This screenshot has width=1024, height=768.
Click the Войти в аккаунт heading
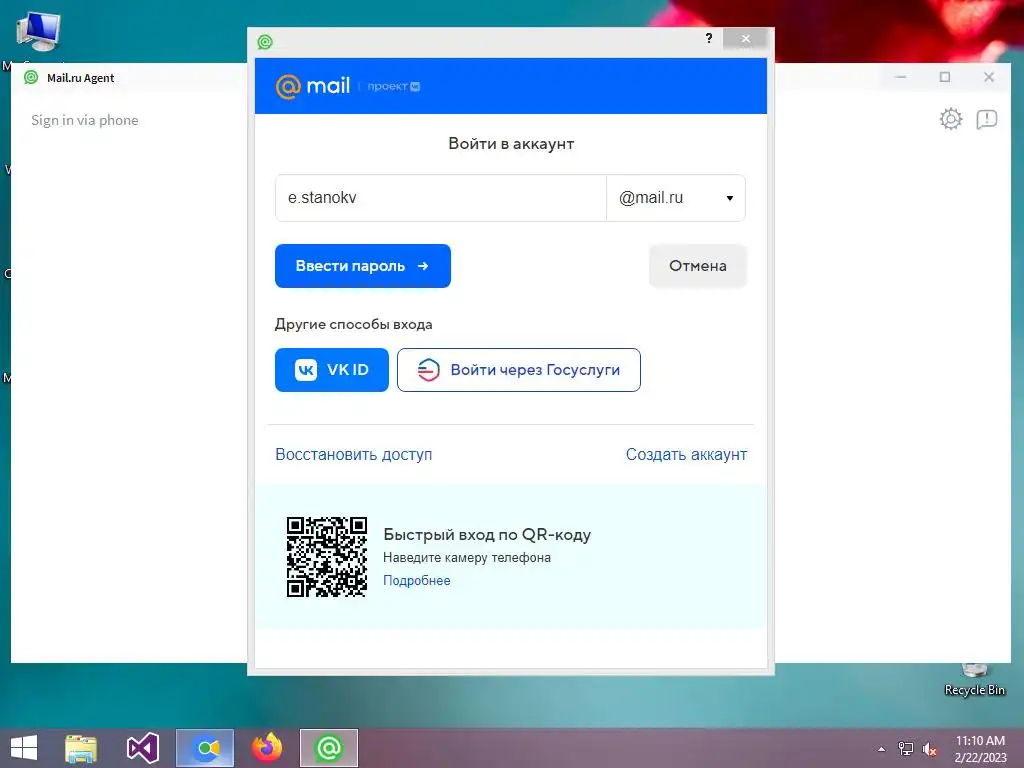pyautogui.click(x=511, y=144)
